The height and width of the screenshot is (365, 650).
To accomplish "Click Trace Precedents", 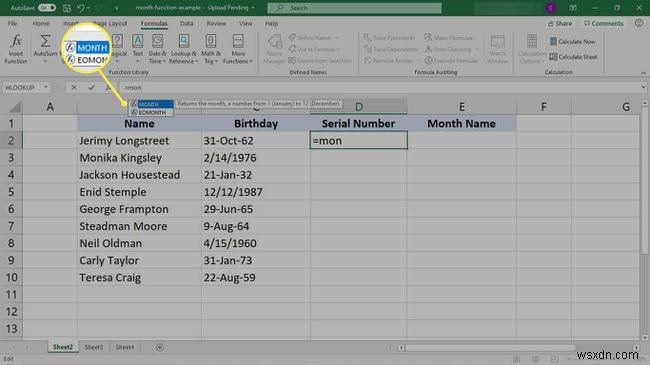I will [x=390, y=38].
